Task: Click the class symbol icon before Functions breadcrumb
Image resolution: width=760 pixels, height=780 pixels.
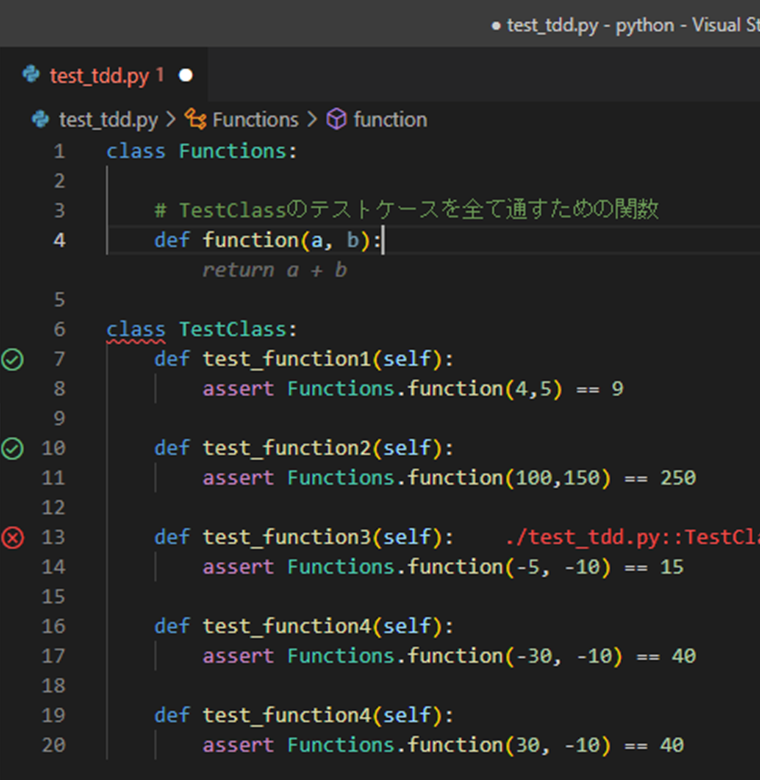Action: 195,119
